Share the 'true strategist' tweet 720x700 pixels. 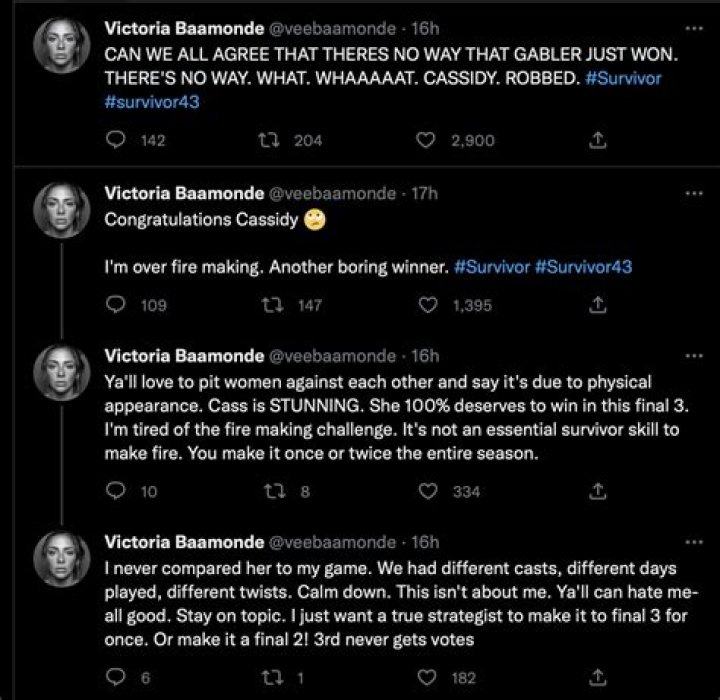click(598, 677)
